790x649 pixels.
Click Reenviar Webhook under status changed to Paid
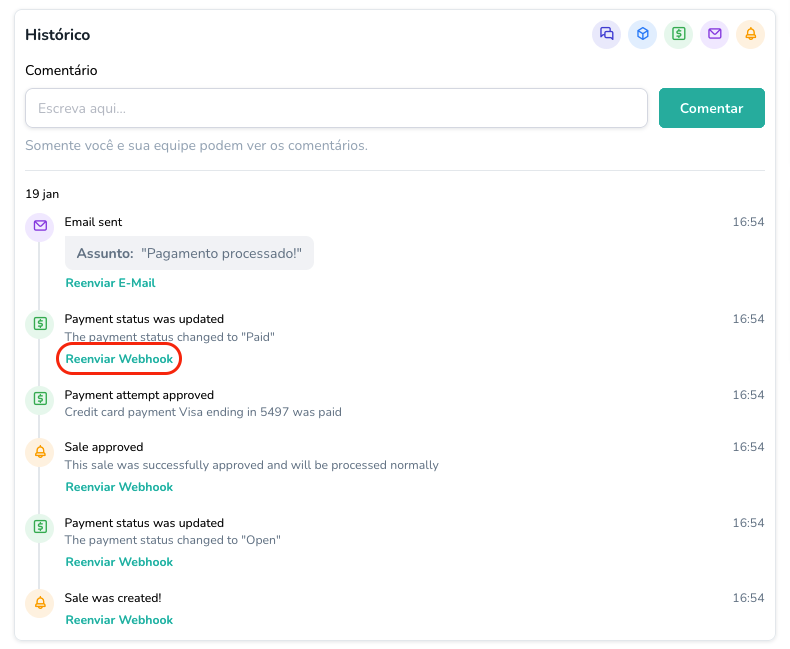119,359
